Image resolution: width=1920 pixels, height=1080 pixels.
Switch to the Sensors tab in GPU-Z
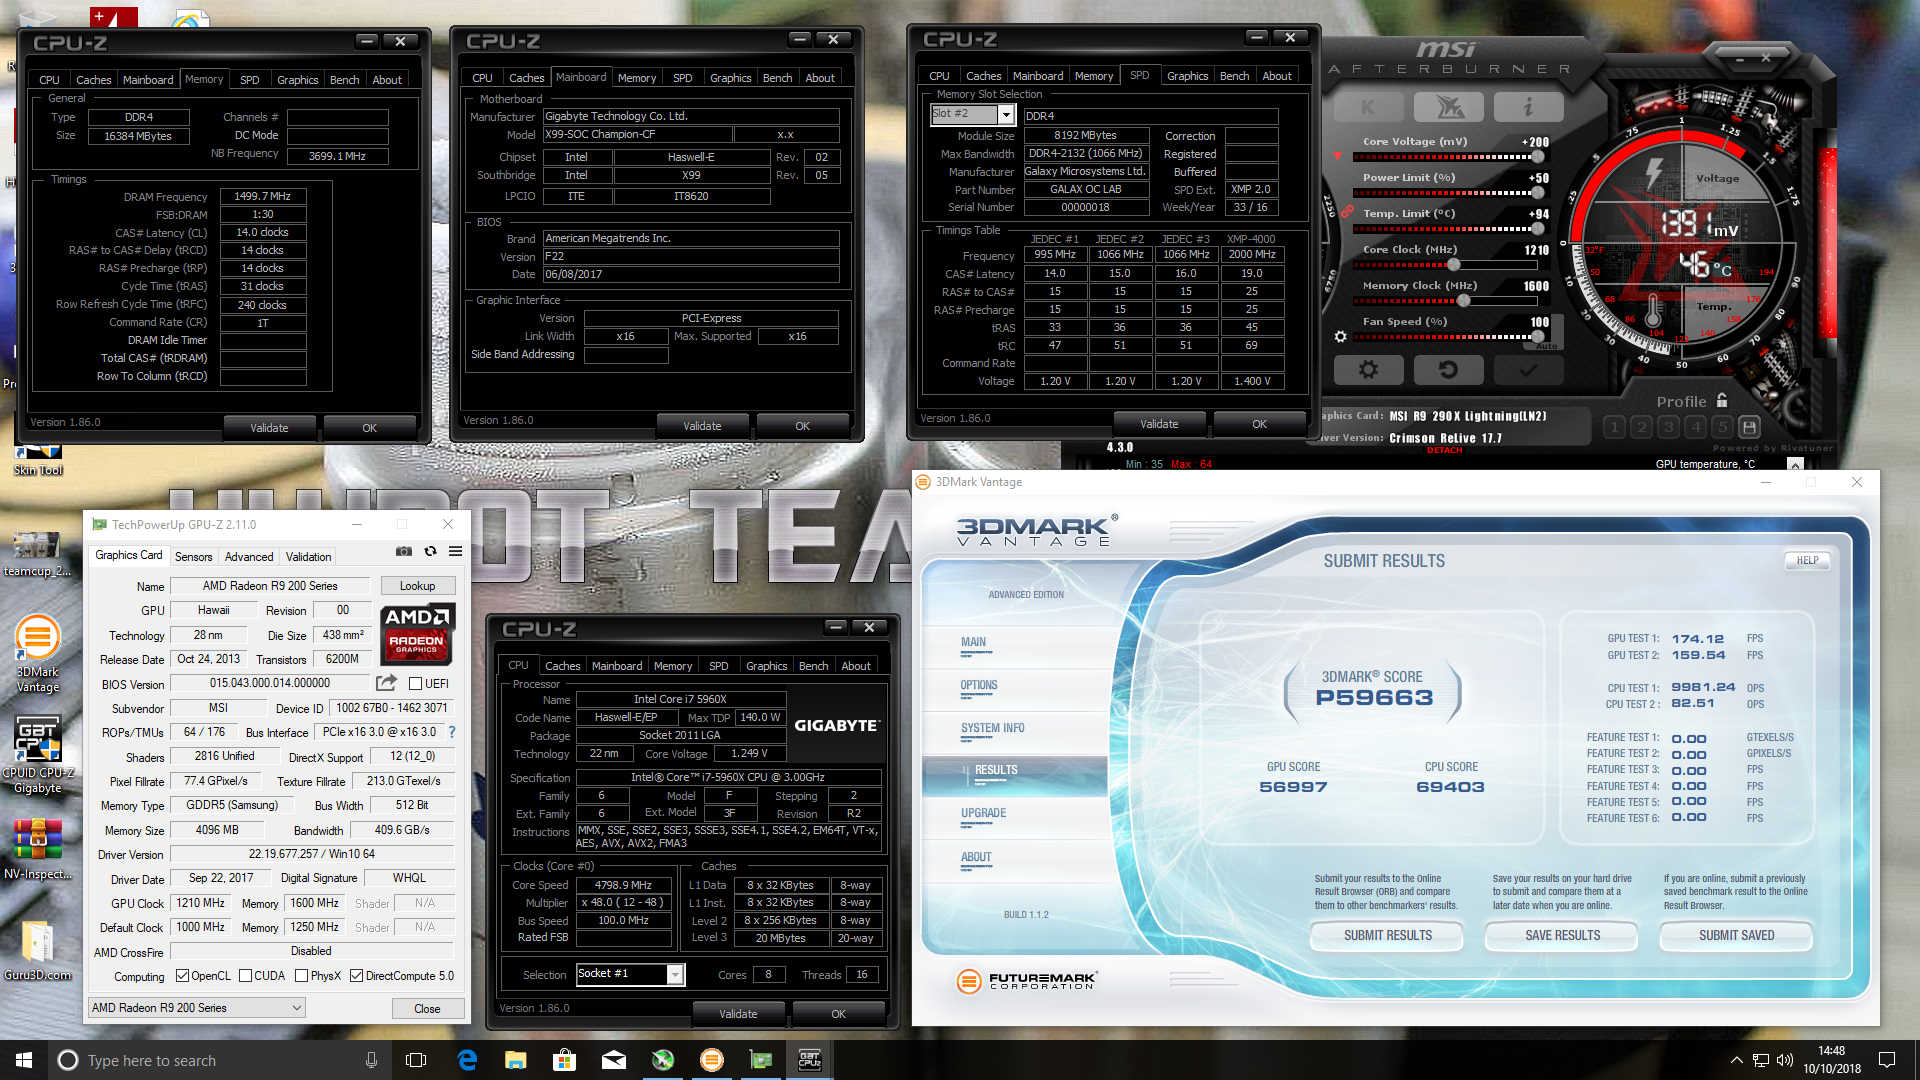[x=193, y=557]
